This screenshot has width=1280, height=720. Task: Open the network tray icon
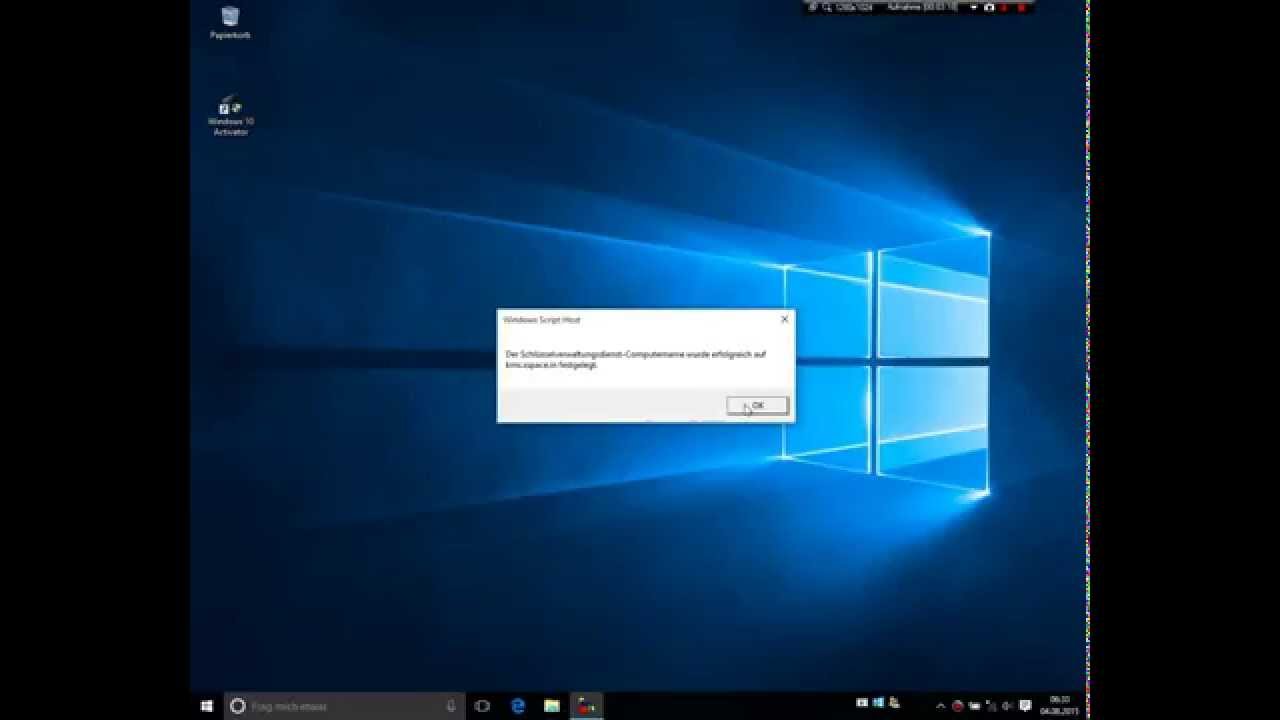(x=991, y=706)
